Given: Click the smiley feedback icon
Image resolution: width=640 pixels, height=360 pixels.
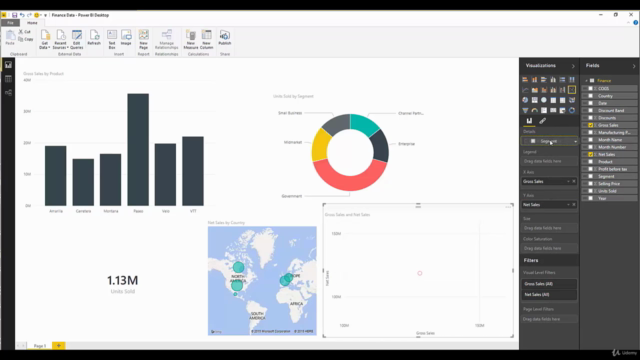Looking at the screenshot, I should (36, 15).
